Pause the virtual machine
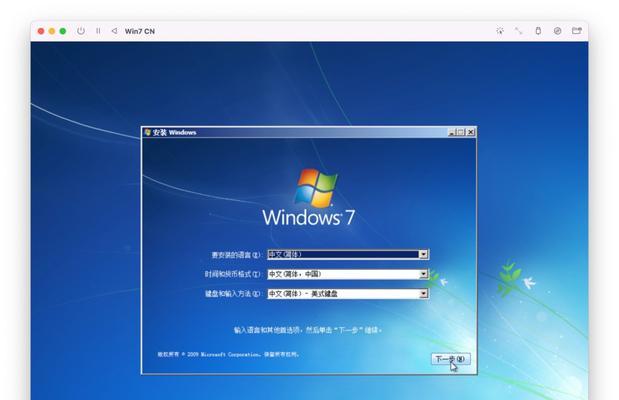Image resolution: width=619 pixels, height=400 pixels. pos(98,31)
